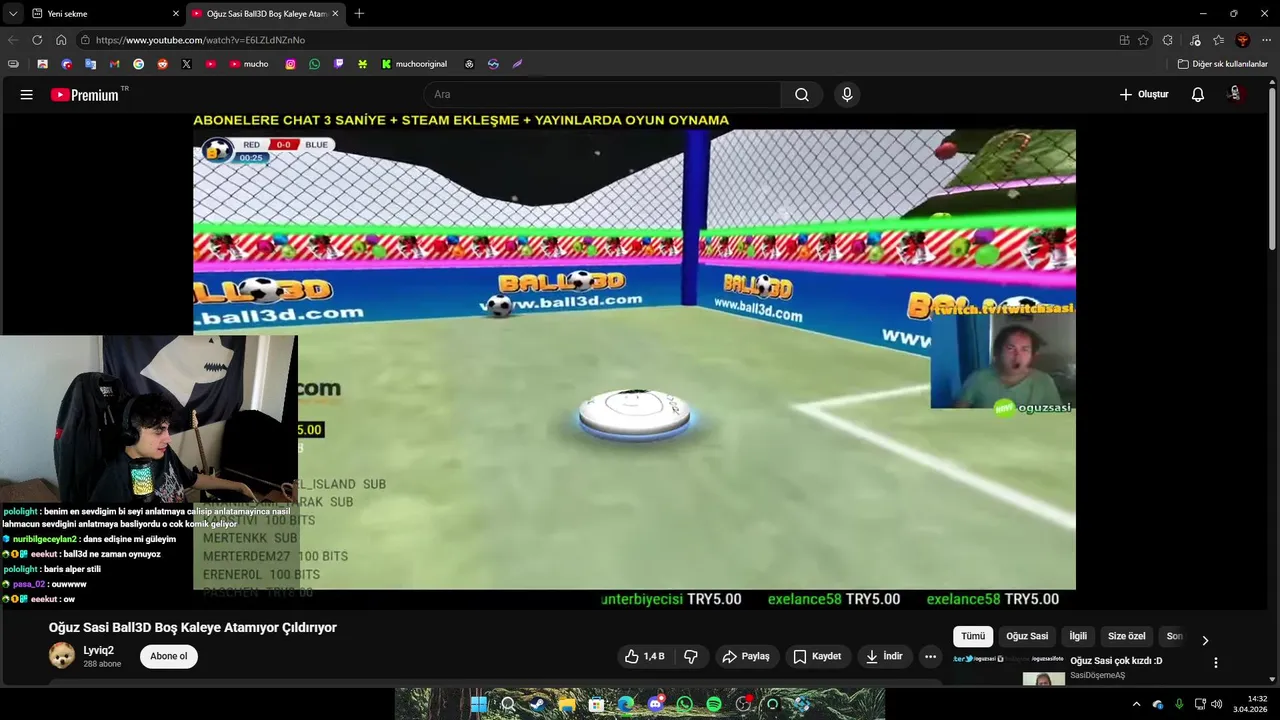Open Instagram bookmark in favorites bar
Screen dimensions: 1280x720
pyautogui.click(x=290, y=64)
